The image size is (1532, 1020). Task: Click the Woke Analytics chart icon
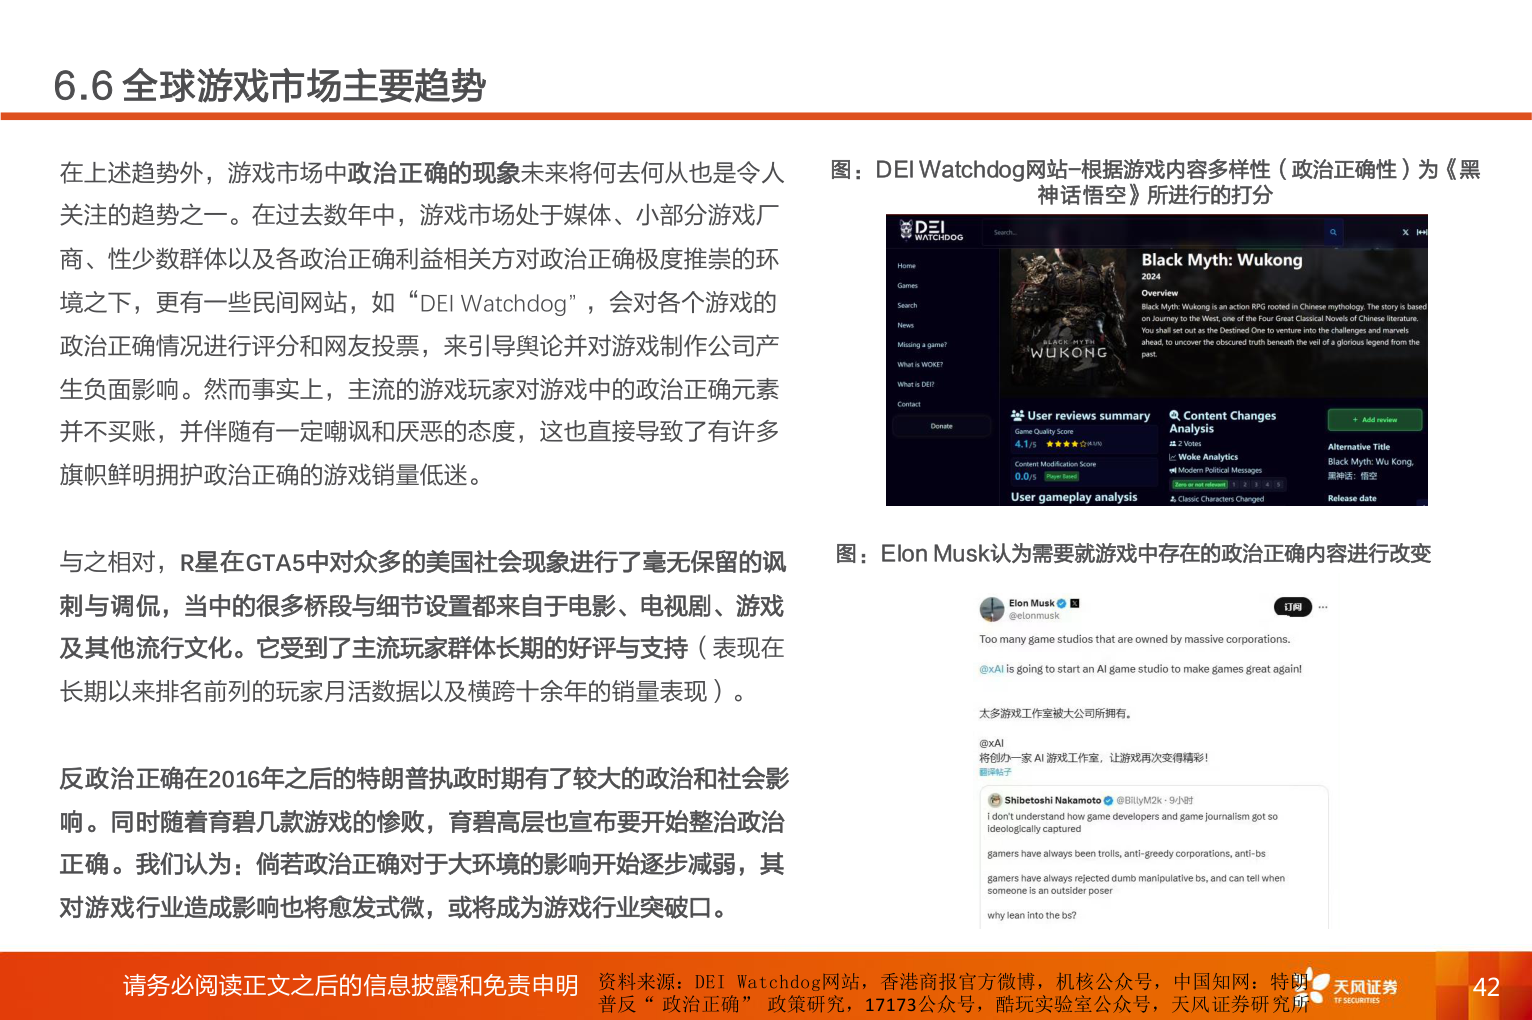tap(1173, 457)
